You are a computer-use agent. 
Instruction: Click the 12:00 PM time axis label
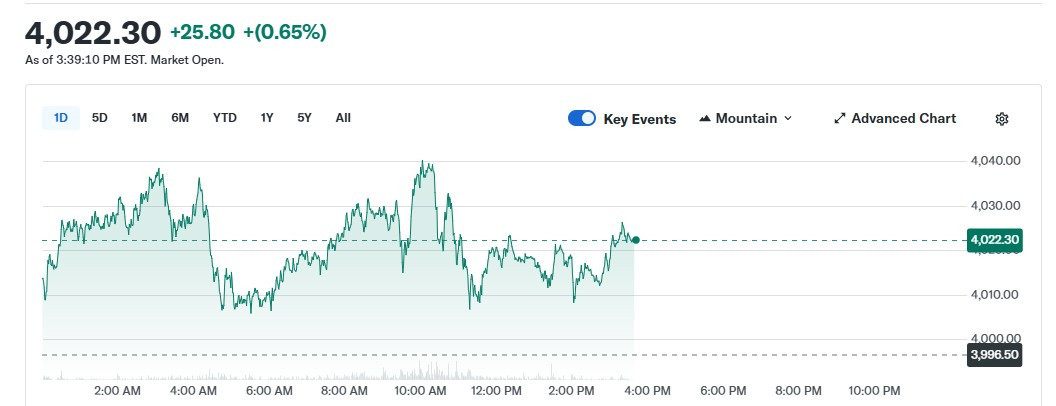click(496, 390)
